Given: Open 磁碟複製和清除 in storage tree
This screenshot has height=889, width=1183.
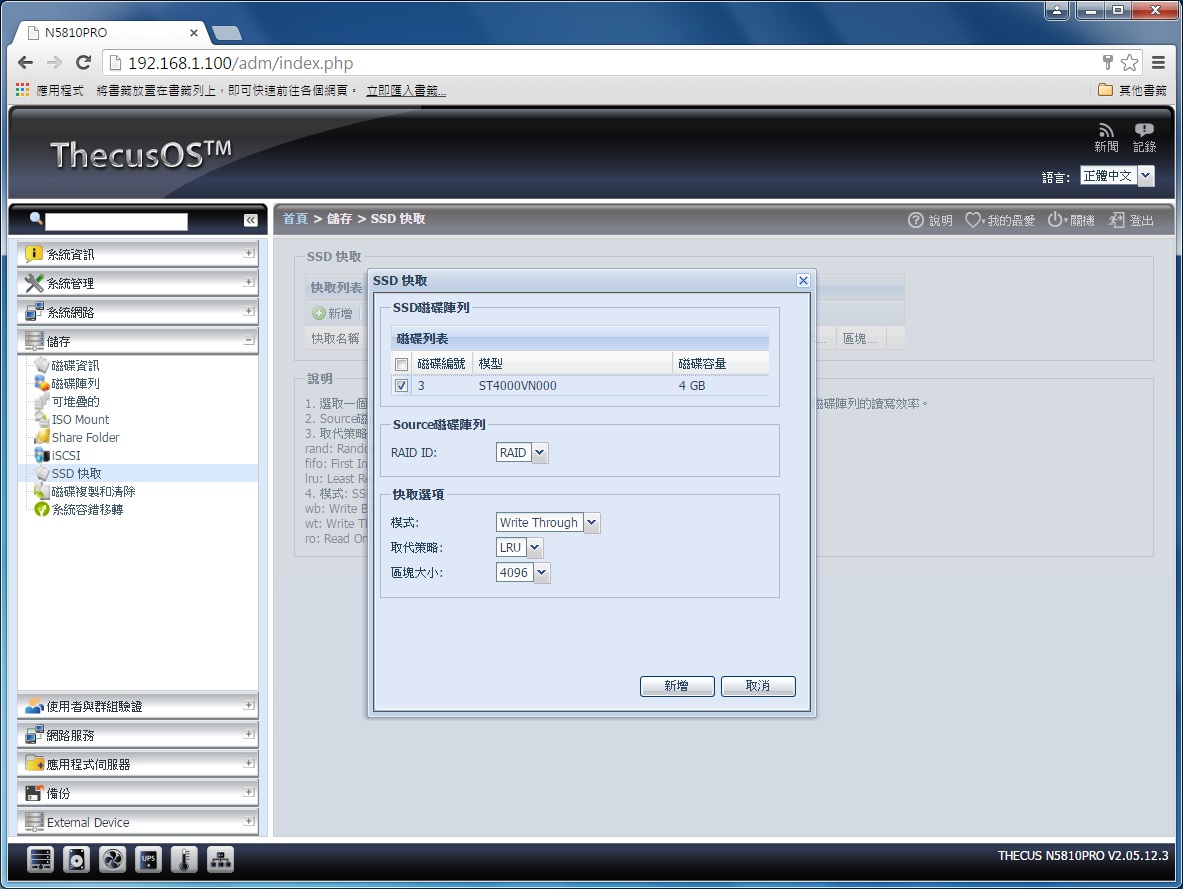Looking at the screenshot, I should 93,491.
